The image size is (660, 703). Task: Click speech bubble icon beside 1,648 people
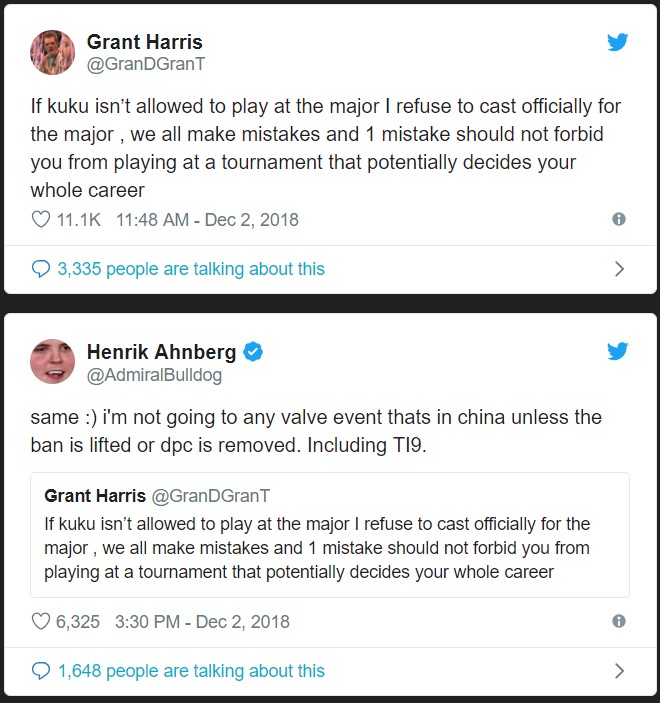tap(41, 670)
